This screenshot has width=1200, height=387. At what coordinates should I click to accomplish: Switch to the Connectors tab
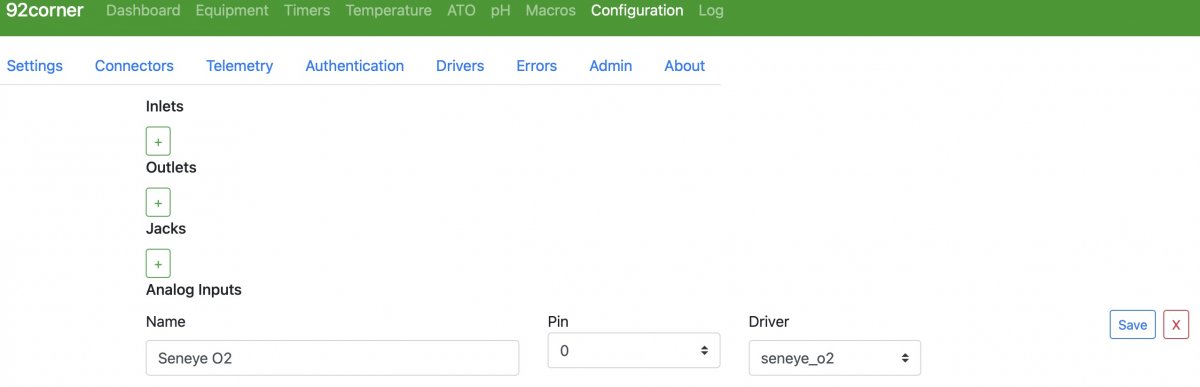tap(134, 66)
